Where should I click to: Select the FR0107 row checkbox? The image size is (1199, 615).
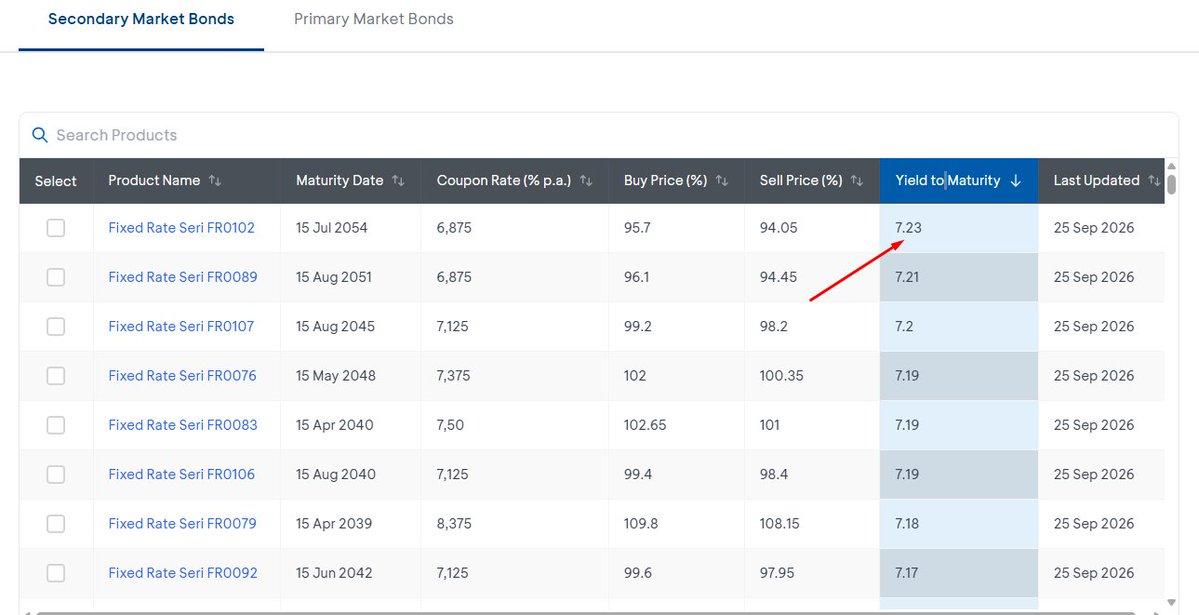[x=56, y=327]
